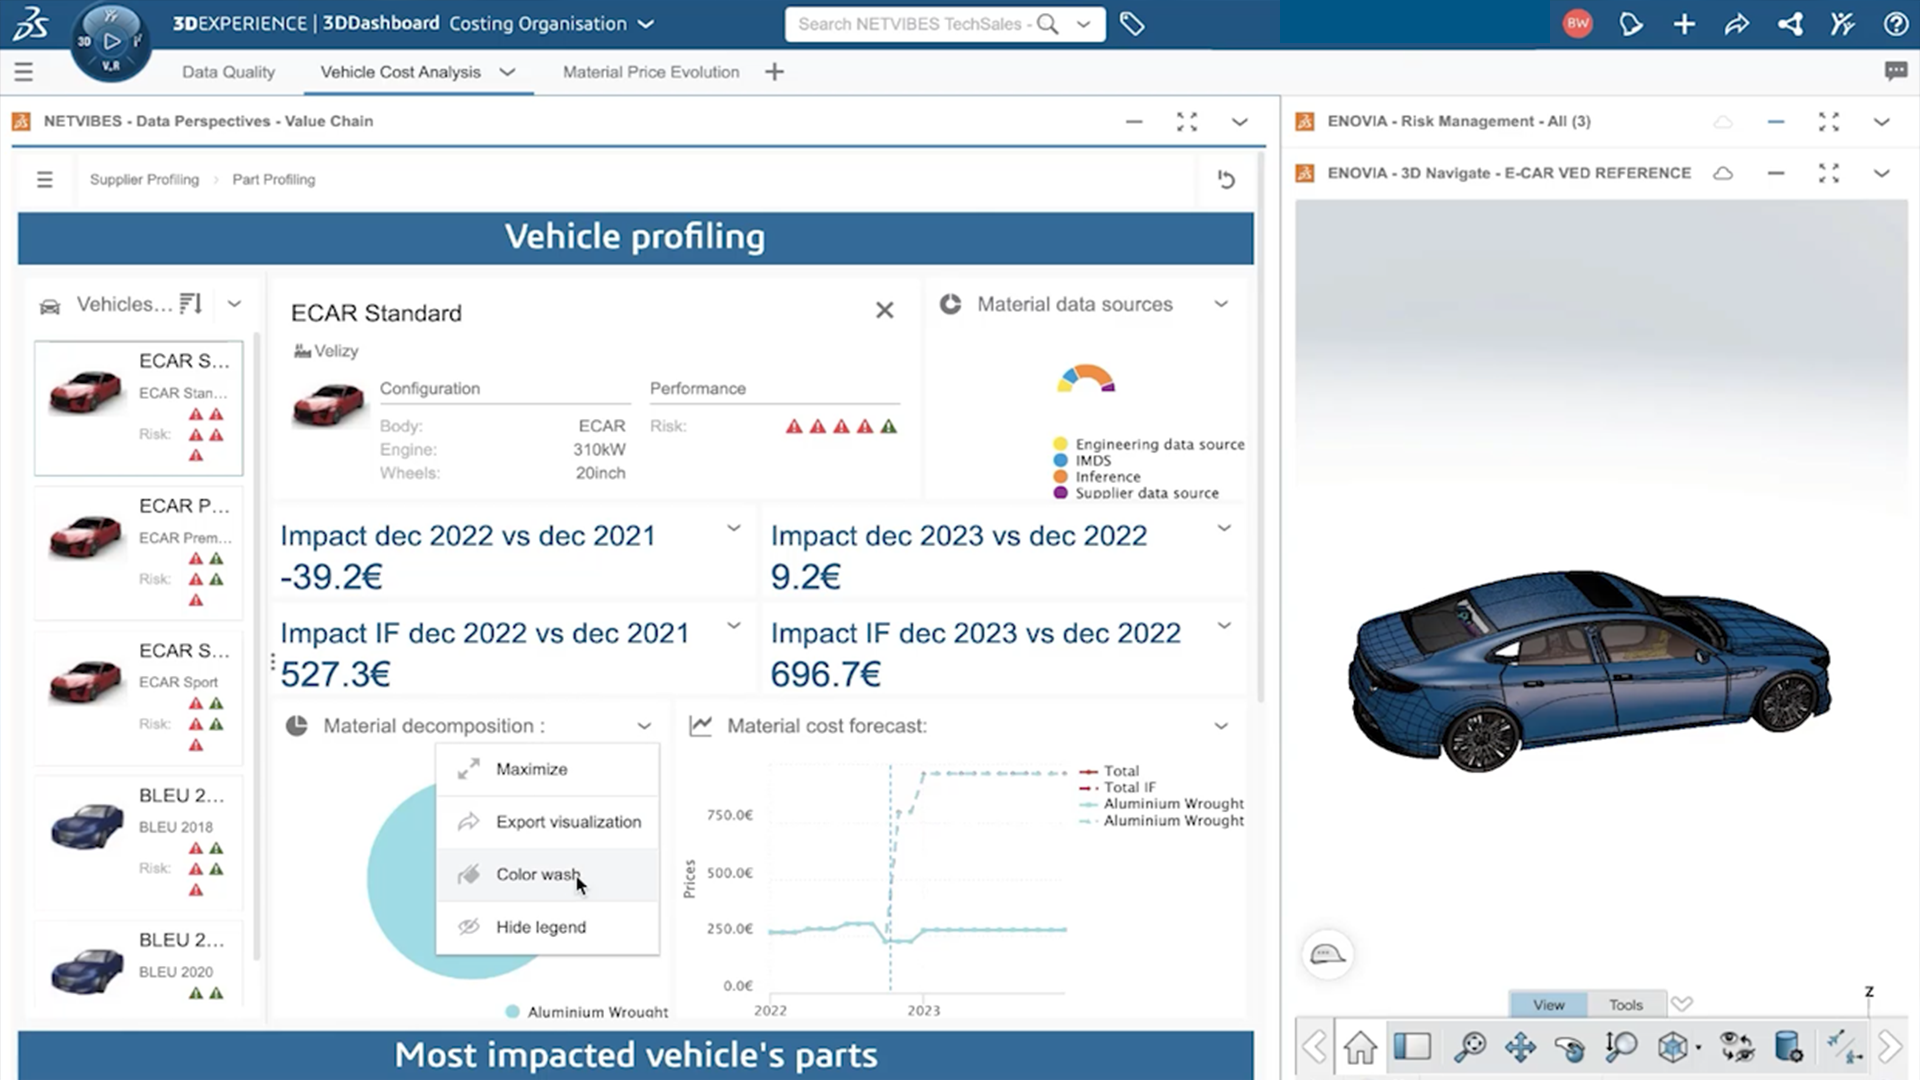Choose Color wash from the menu
The height and width of the screenshot is (1080, 1920).
point(537,874)
